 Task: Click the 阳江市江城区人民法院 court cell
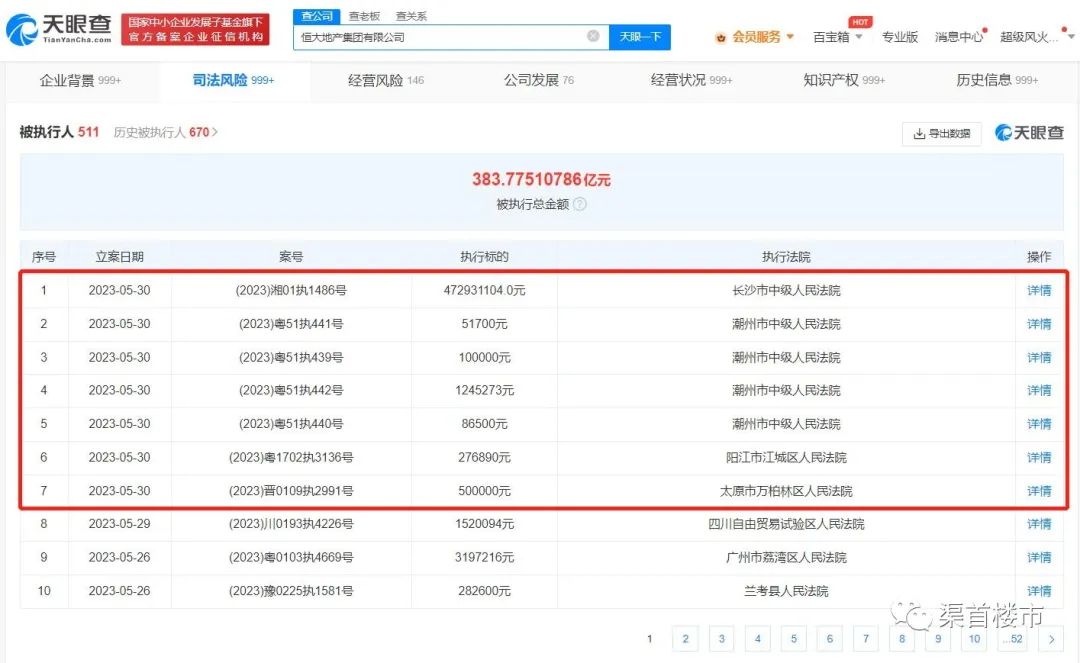coord(786,458)
